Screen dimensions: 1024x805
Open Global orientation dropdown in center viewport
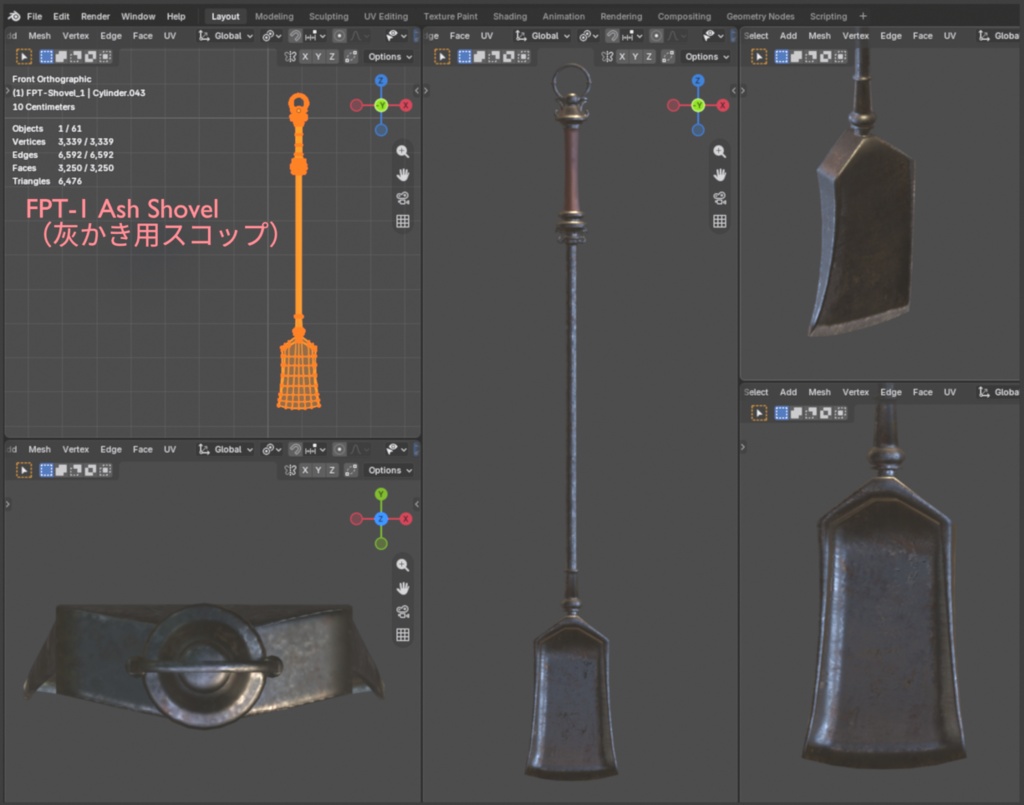543,36
